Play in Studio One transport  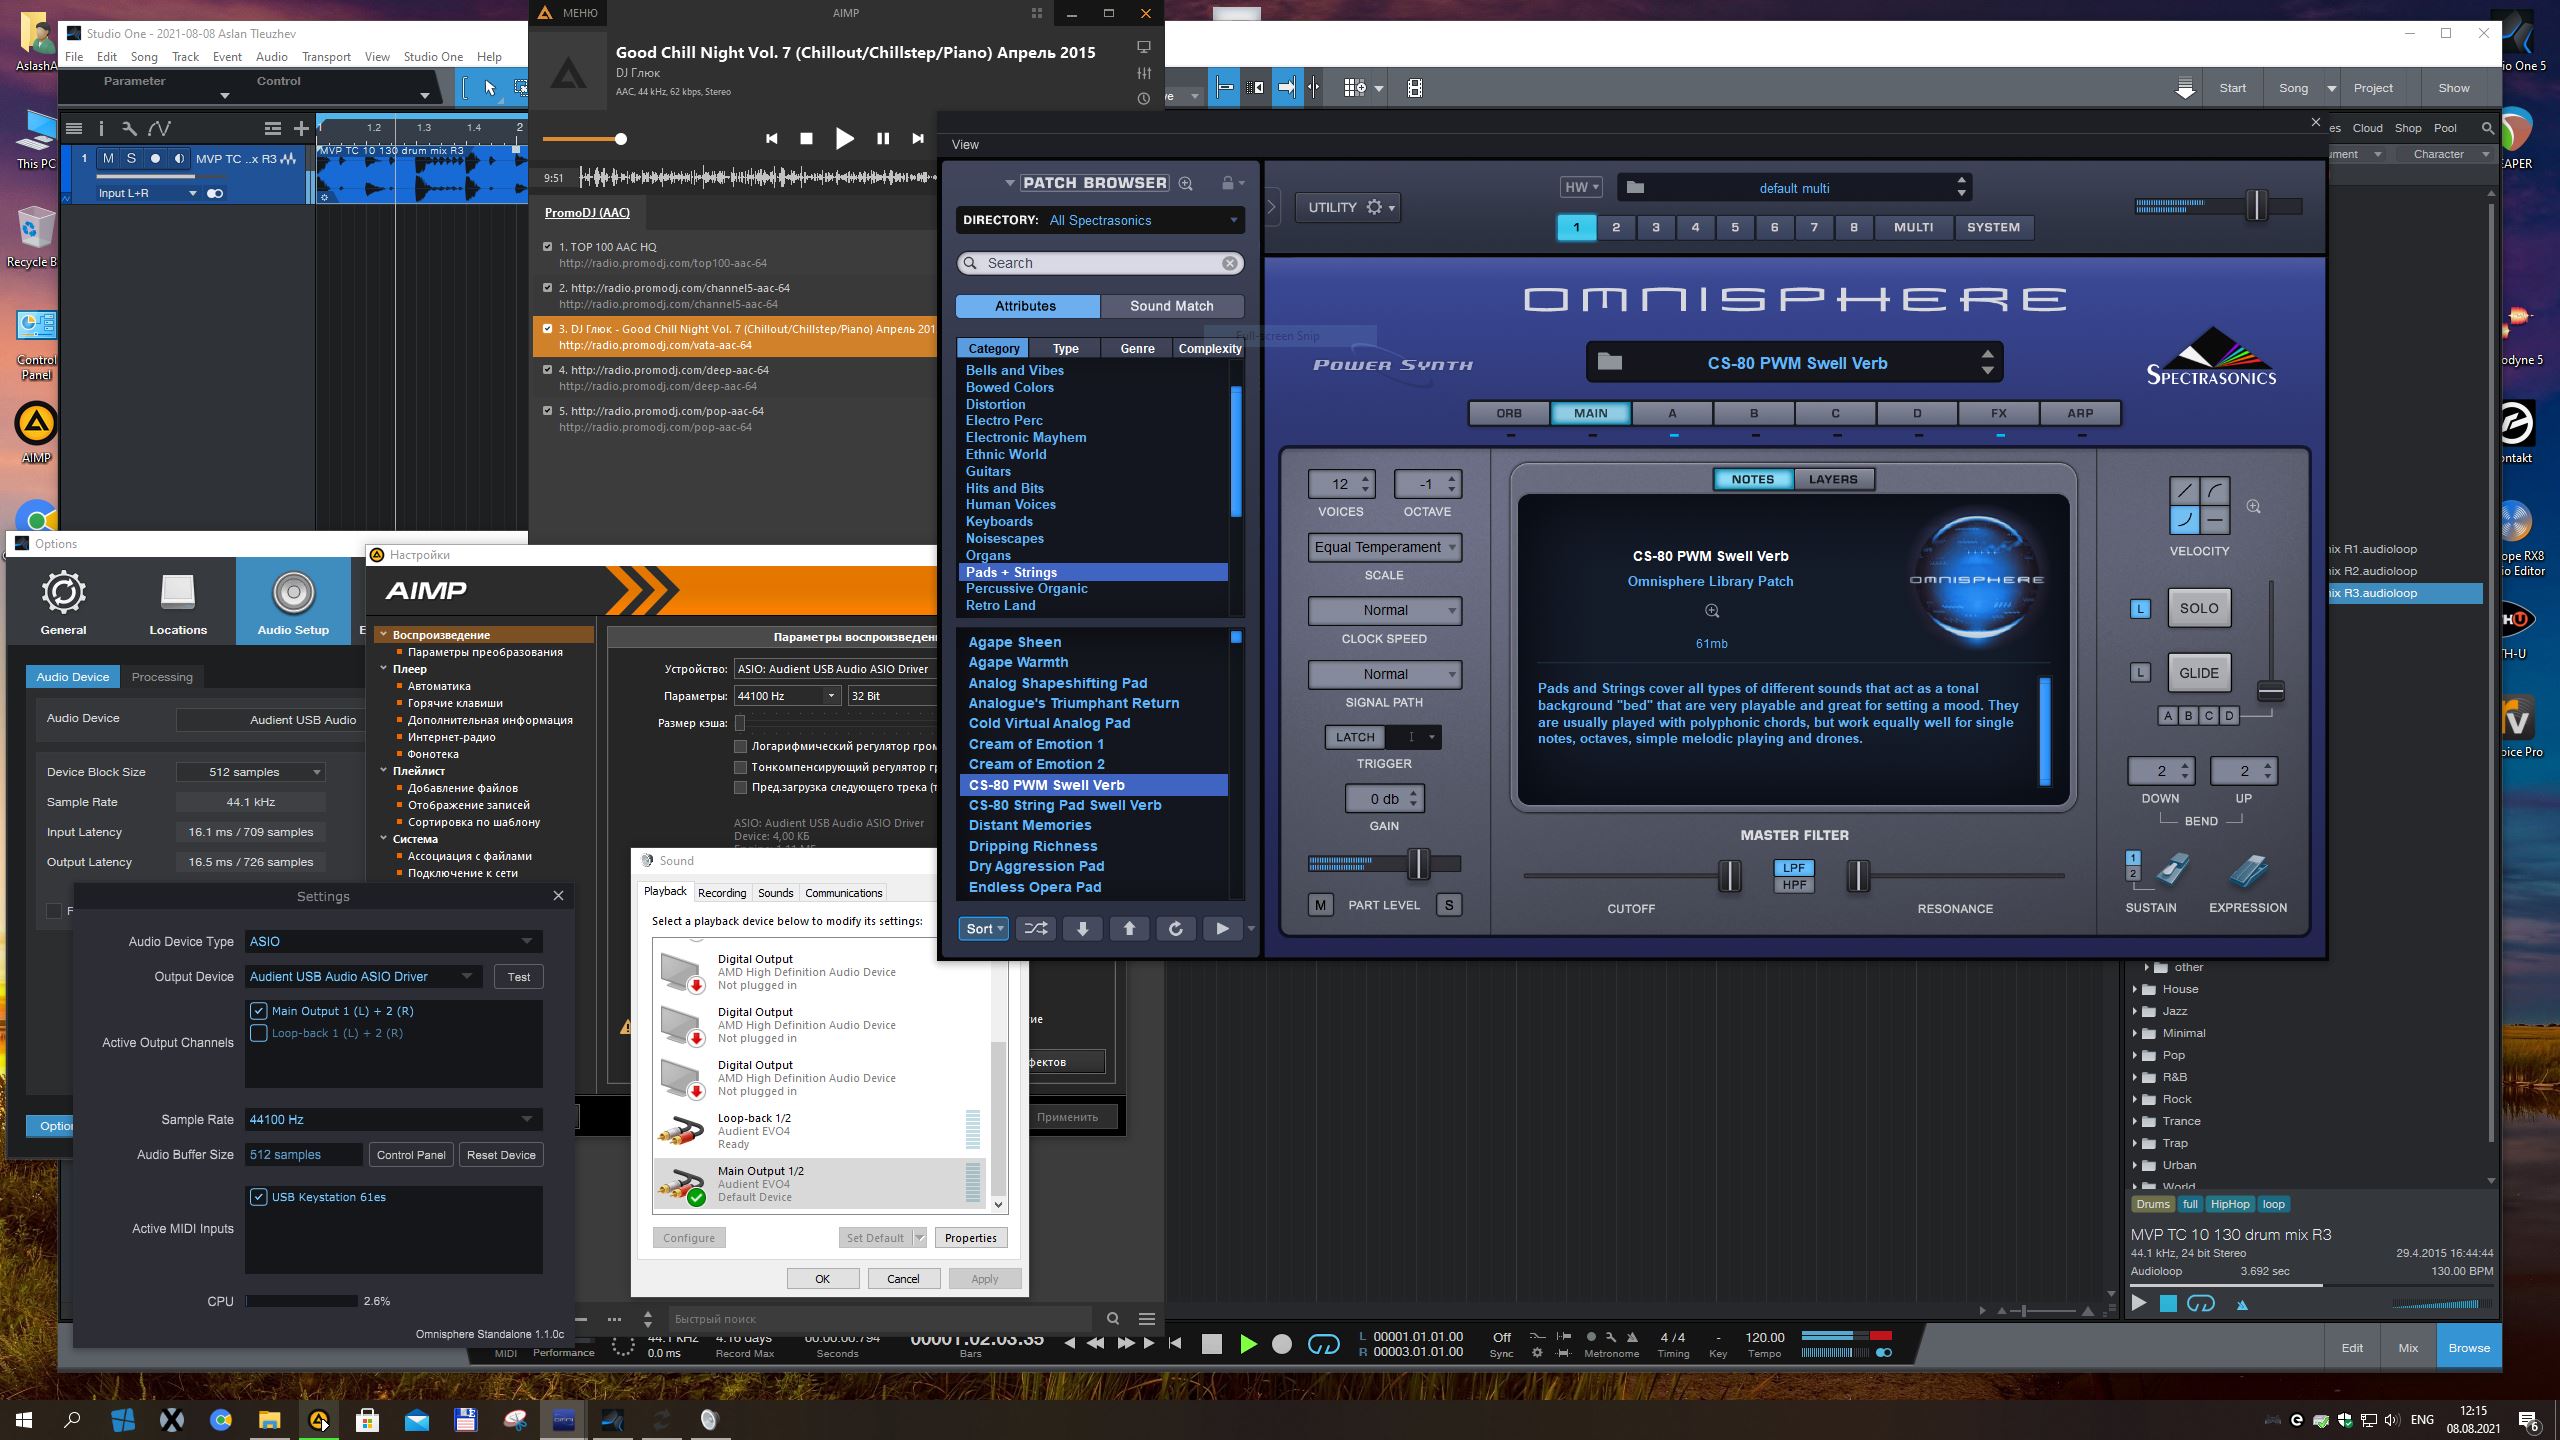tap(1247, 1345)
